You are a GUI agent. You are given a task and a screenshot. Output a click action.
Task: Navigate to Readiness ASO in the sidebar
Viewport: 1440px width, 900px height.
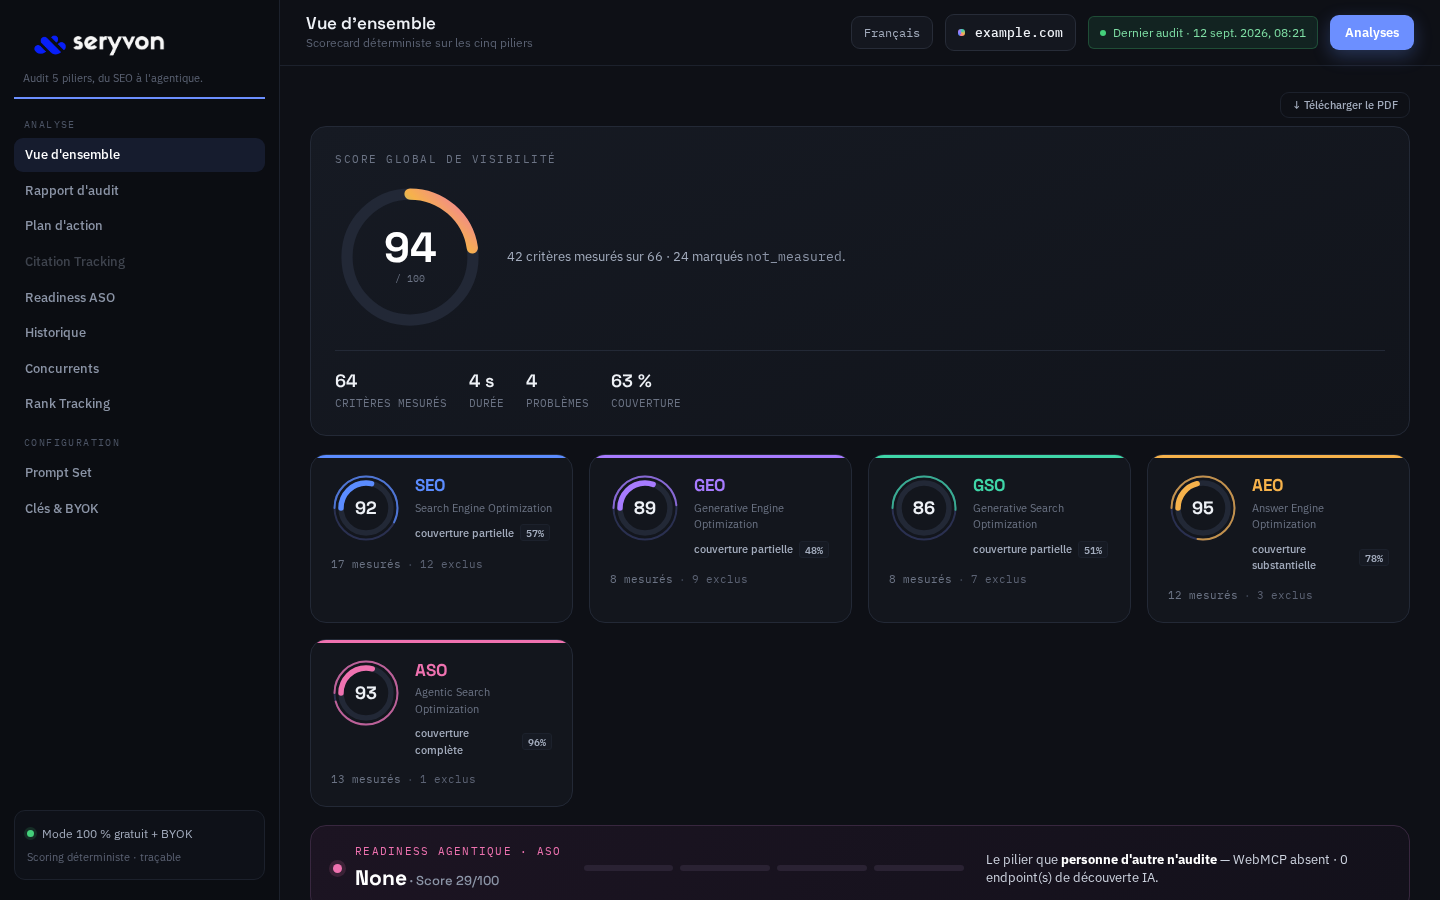[x=139, y=298]
